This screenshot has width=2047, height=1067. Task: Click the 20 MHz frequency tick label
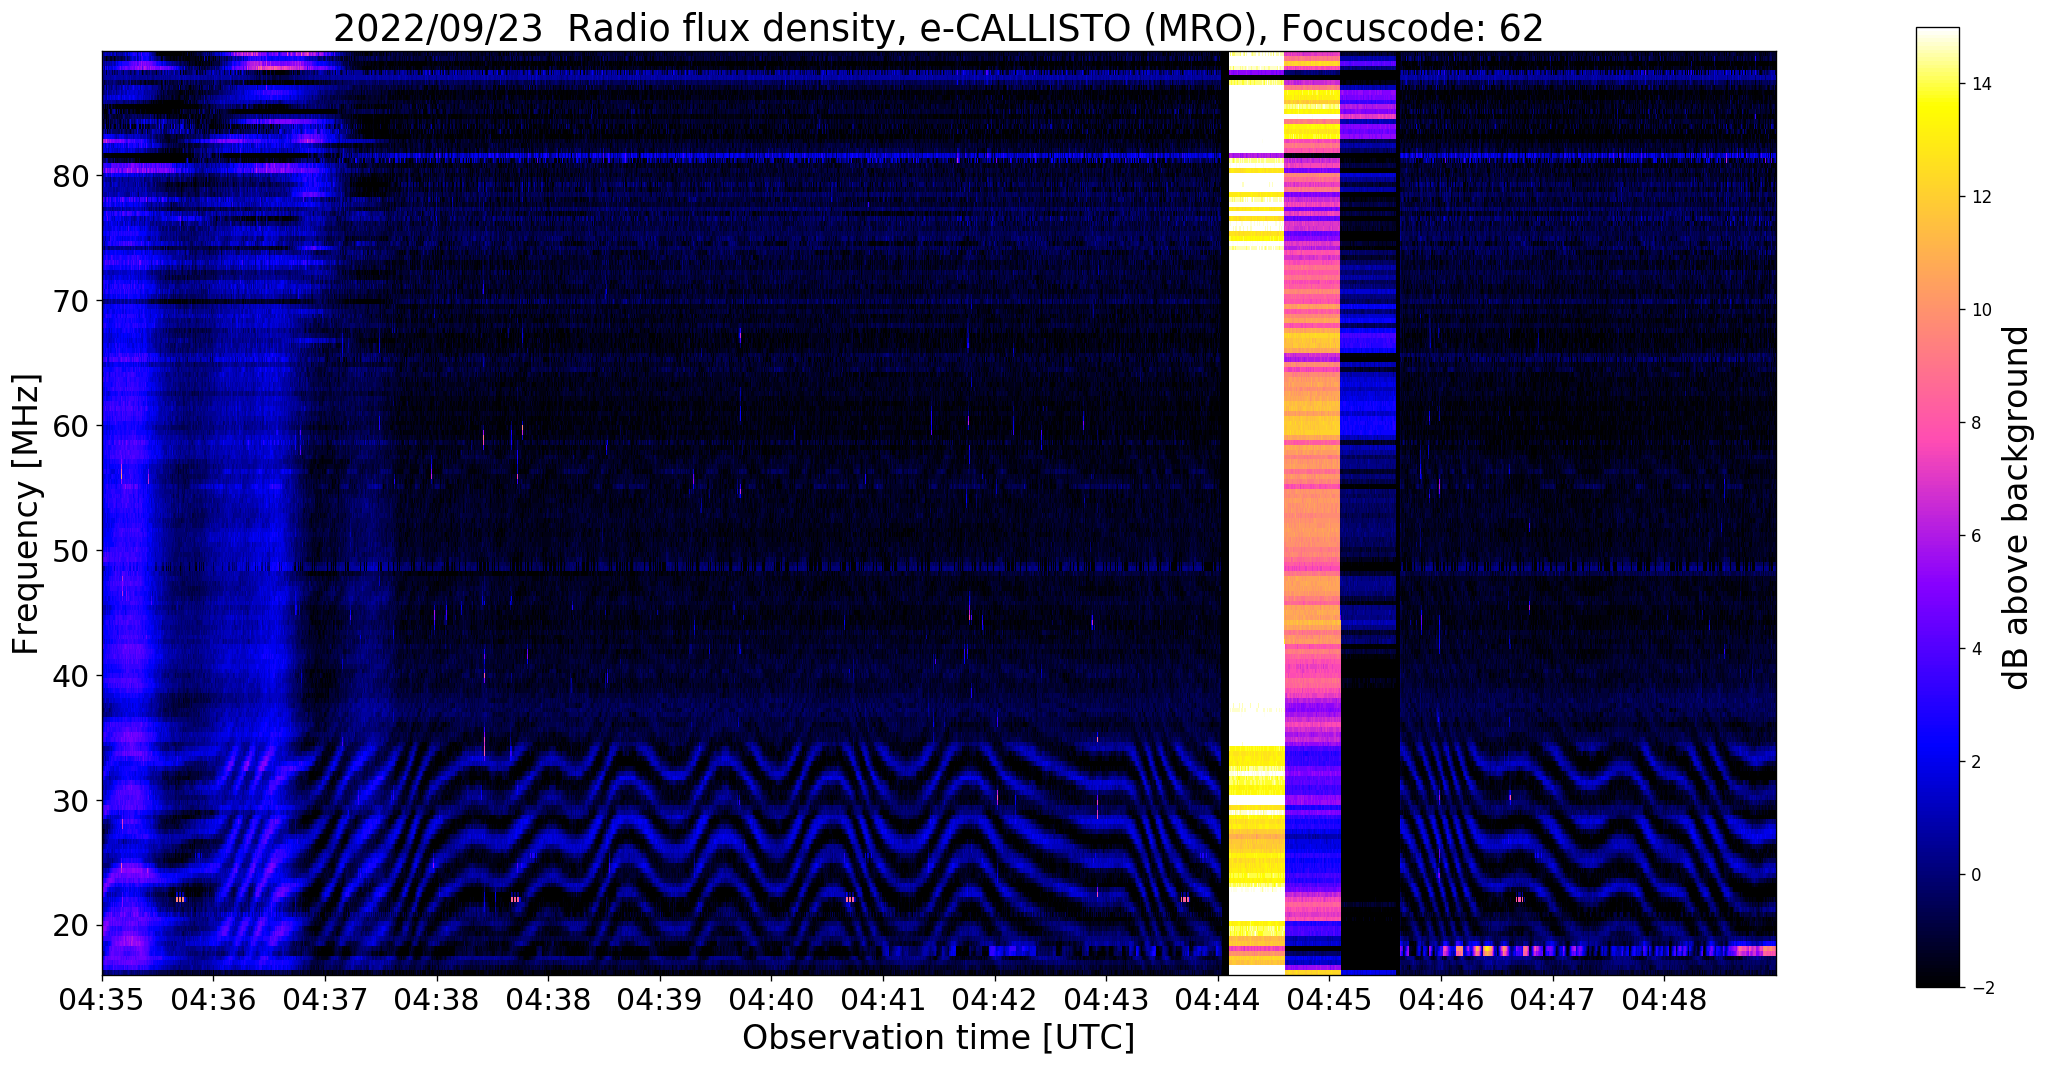point(71,927)
